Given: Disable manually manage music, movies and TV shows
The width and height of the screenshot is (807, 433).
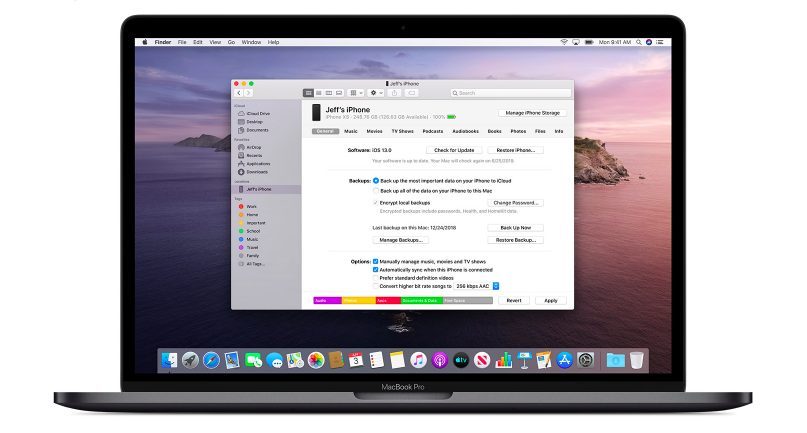Looking at the screenshot, I should (376, 261).
